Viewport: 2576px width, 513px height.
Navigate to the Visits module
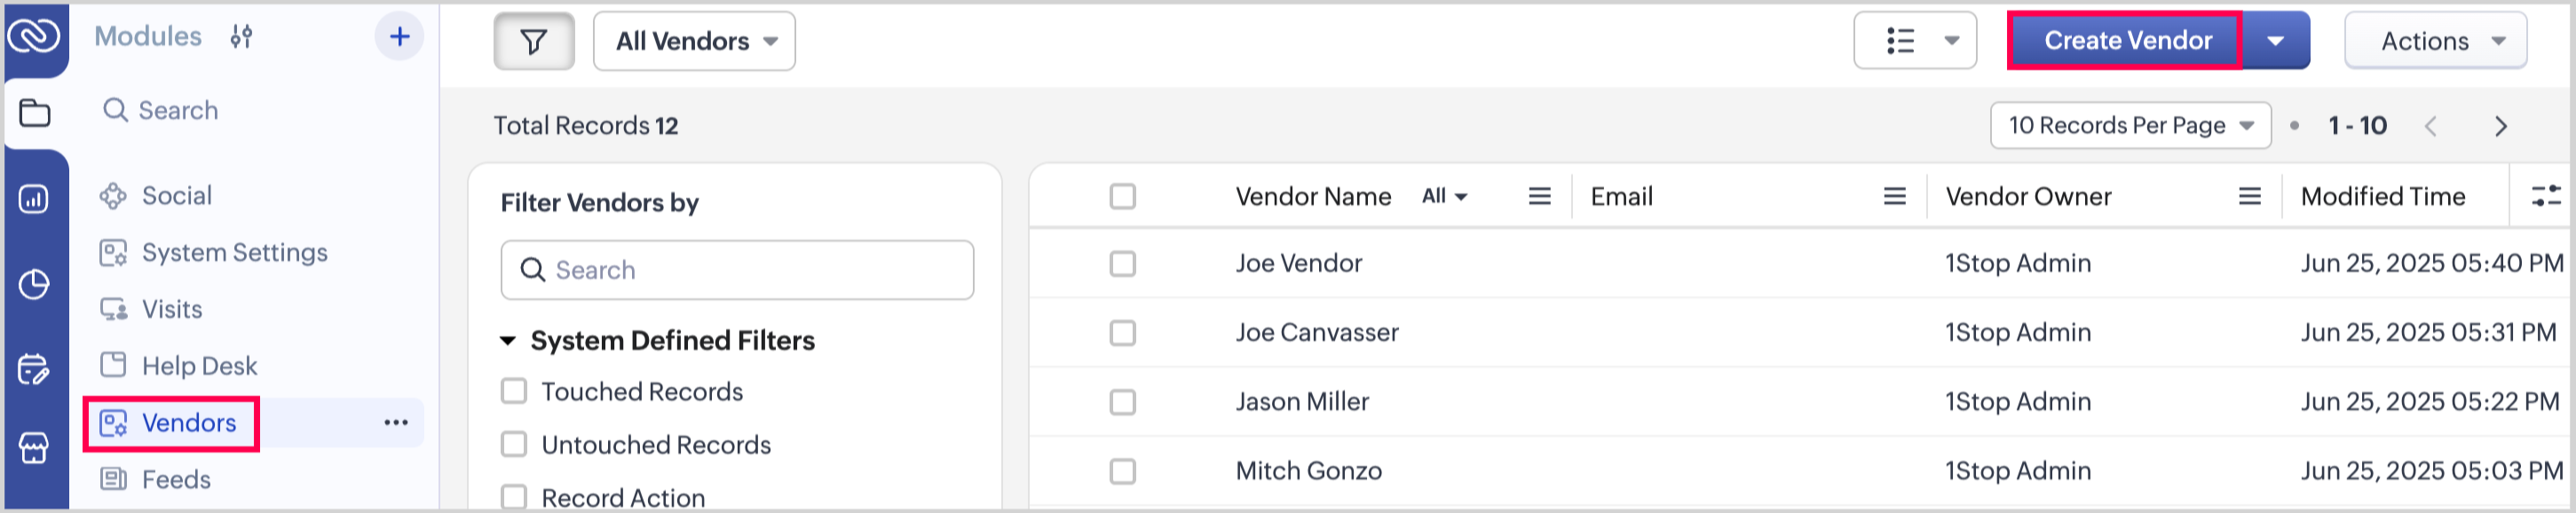pyautogui.click(x=172, y=309)
